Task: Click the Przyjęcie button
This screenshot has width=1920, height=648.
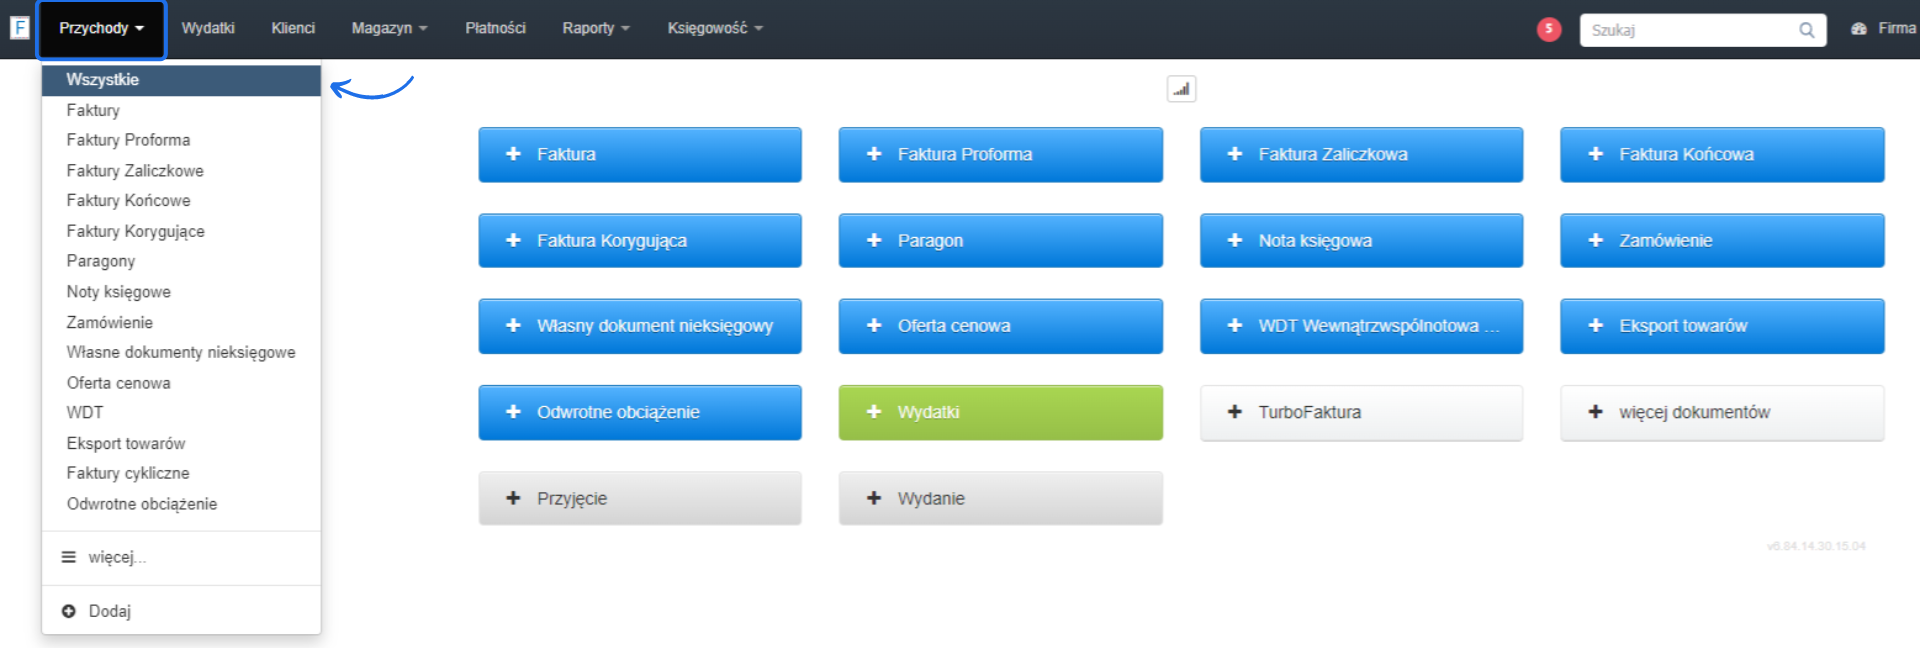Action: (640, 498)
